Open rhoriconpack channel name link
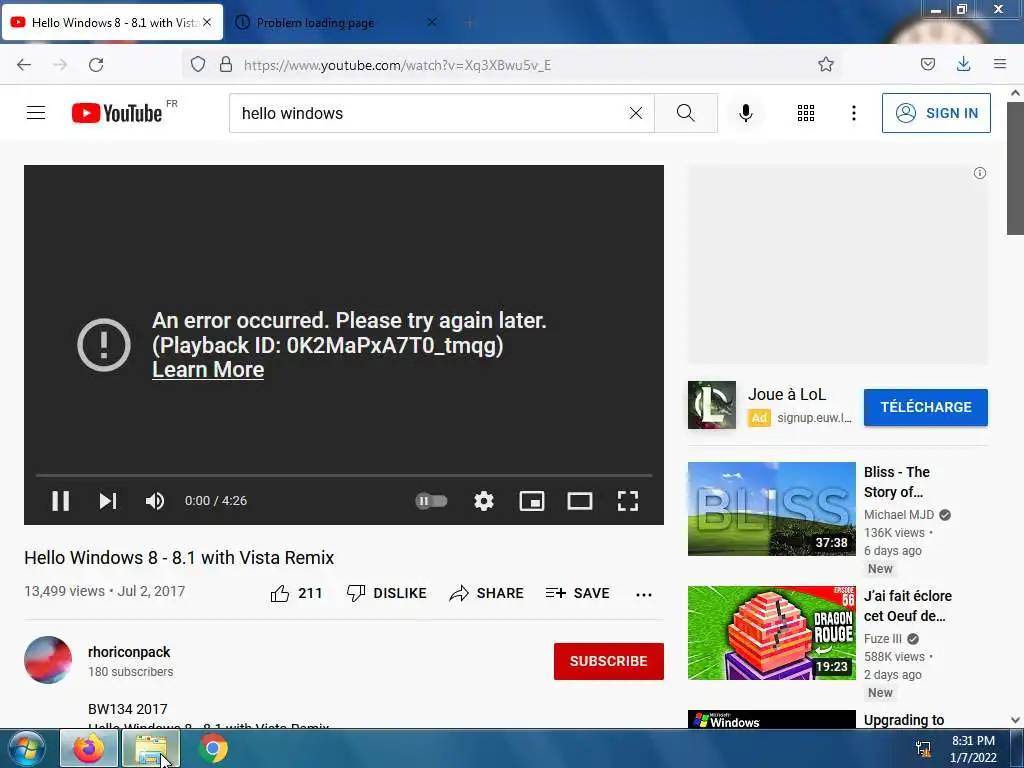 129,652
